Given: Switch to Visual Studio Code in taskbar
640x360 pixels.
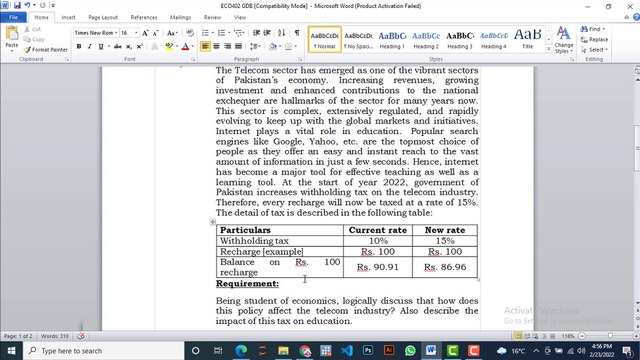Looking at the screenshot, I should click(347, 351).
